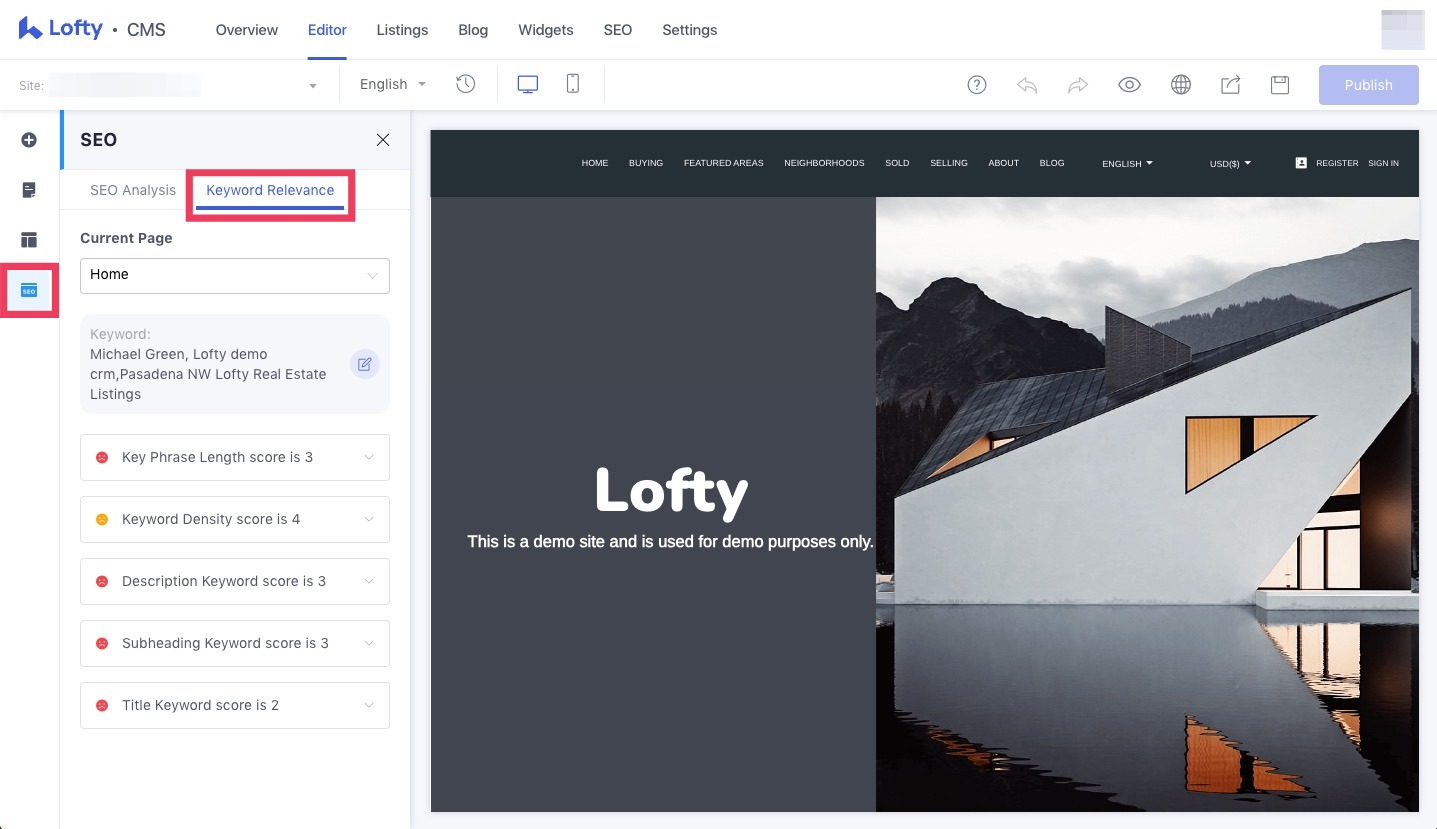Click SELLING in preview navigation
This screenshot has height=829, width=1437.
(949, 163)
